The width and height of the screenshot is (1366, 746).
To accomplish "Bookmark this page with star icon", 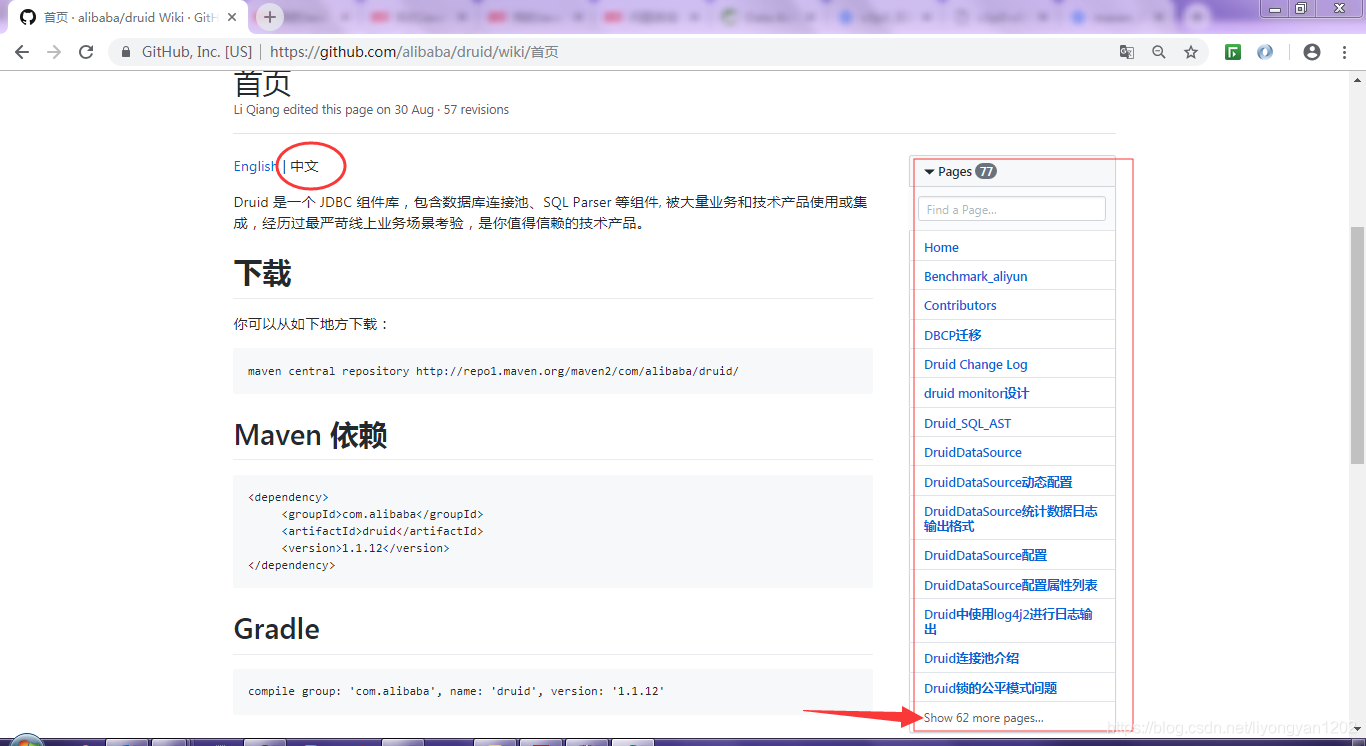I will click(x=1191, y=52).
